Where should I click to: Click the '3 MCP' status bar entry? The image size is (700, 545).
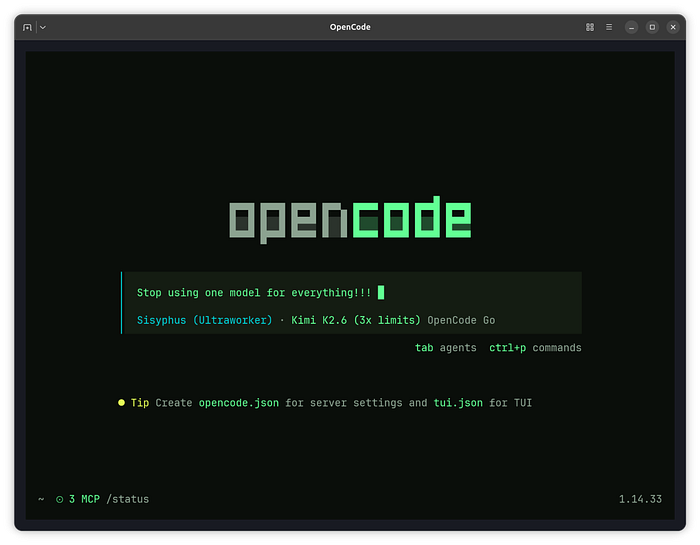[x=84, y=499]
